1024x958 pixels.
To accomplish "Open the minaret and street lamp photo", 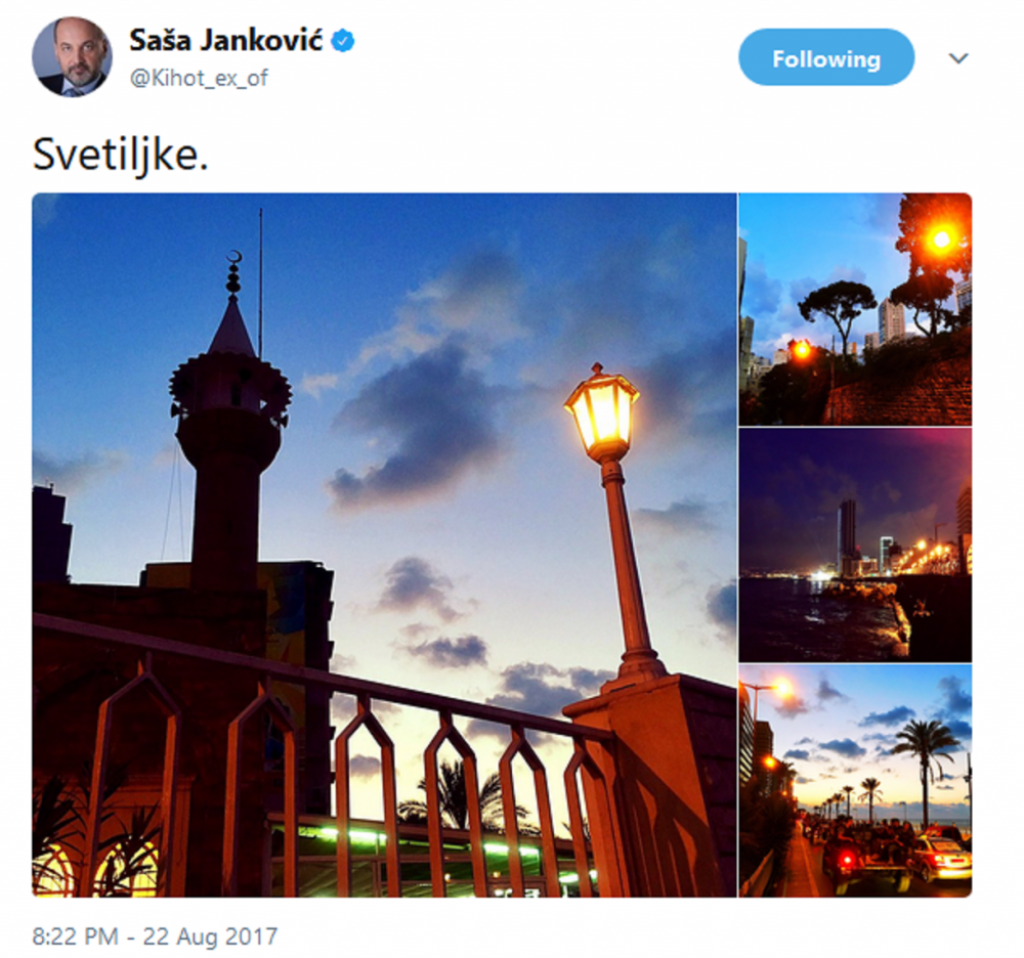I will coord(384,545).
